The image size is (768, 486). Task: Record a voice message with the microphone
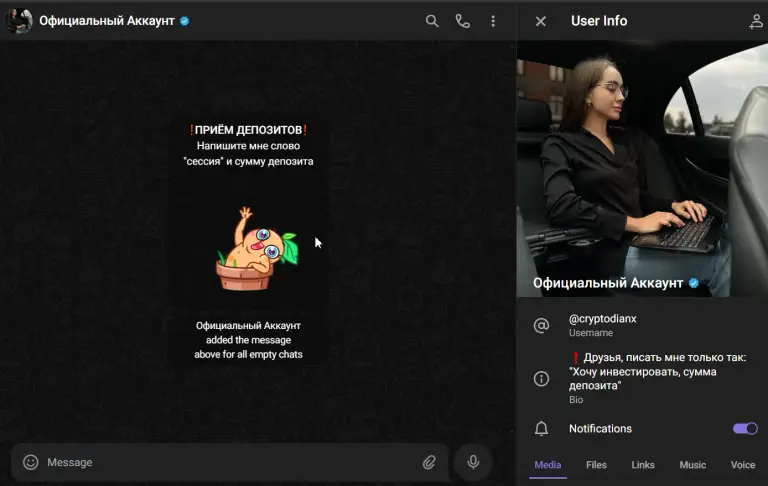[x=473, y=462]
